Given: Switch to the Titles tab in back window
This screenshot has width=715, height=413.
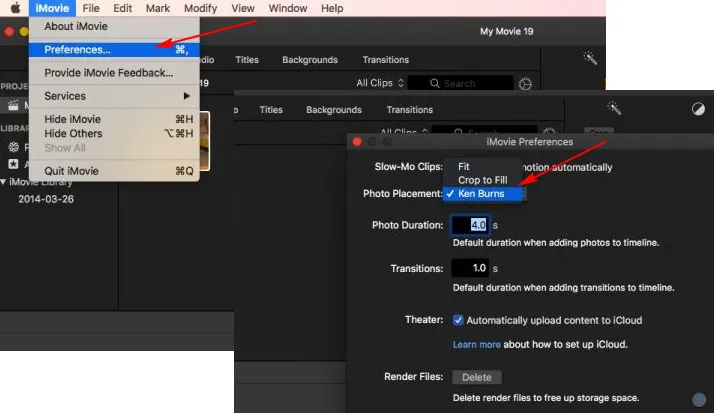Looking at the screenshot, I should pos(247,60).
